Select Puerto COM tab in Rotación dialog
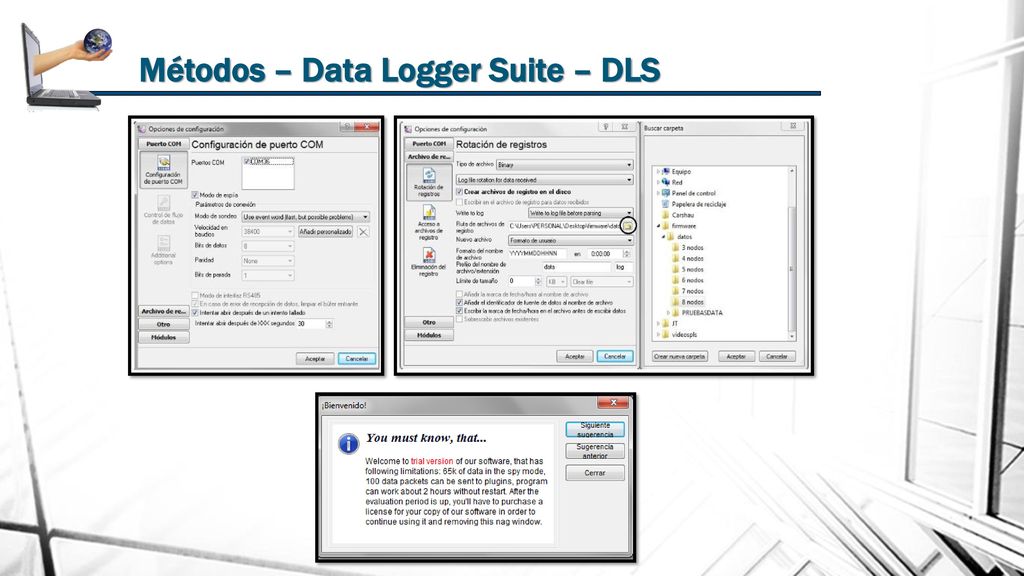The height and width of the screenshot is (576, 1024). pyautogui.click(x=429, y=144)
